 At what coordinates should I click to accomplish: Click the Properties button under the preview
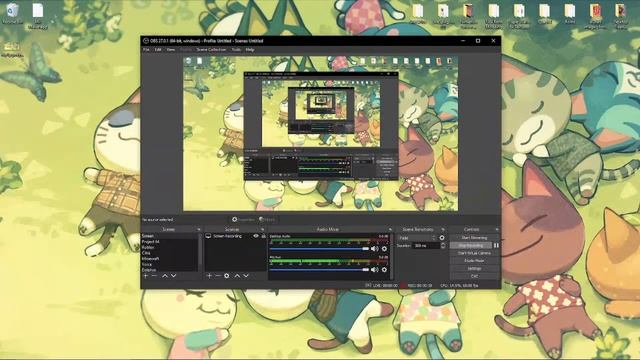pyautogui.click(x=242, y=220)
